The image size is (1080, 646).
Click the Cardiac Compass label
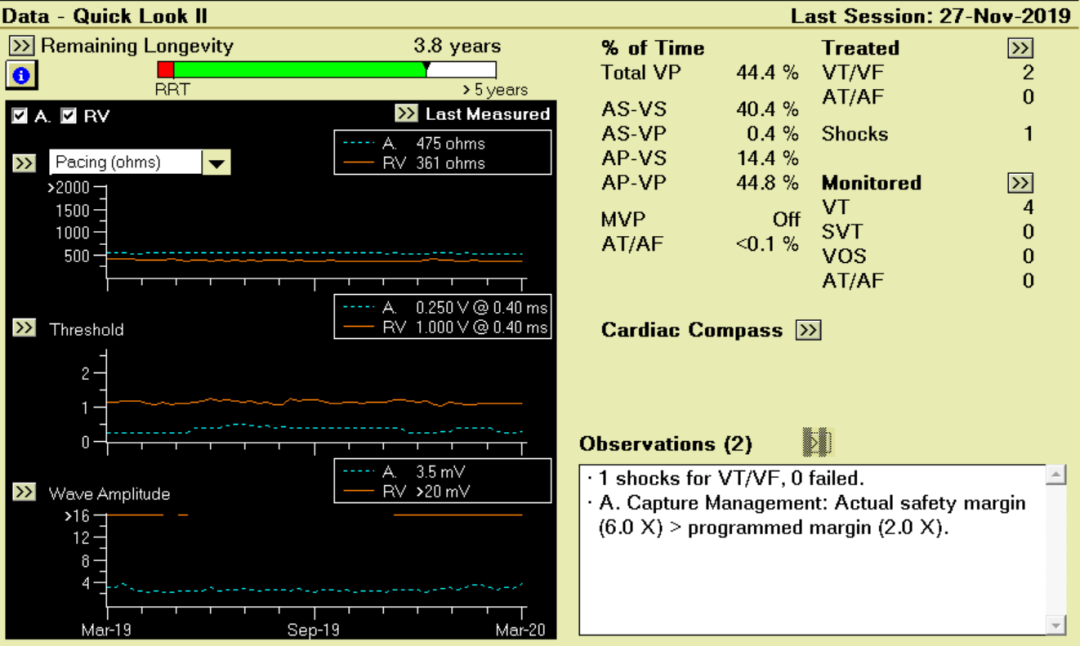coord(691,330)
